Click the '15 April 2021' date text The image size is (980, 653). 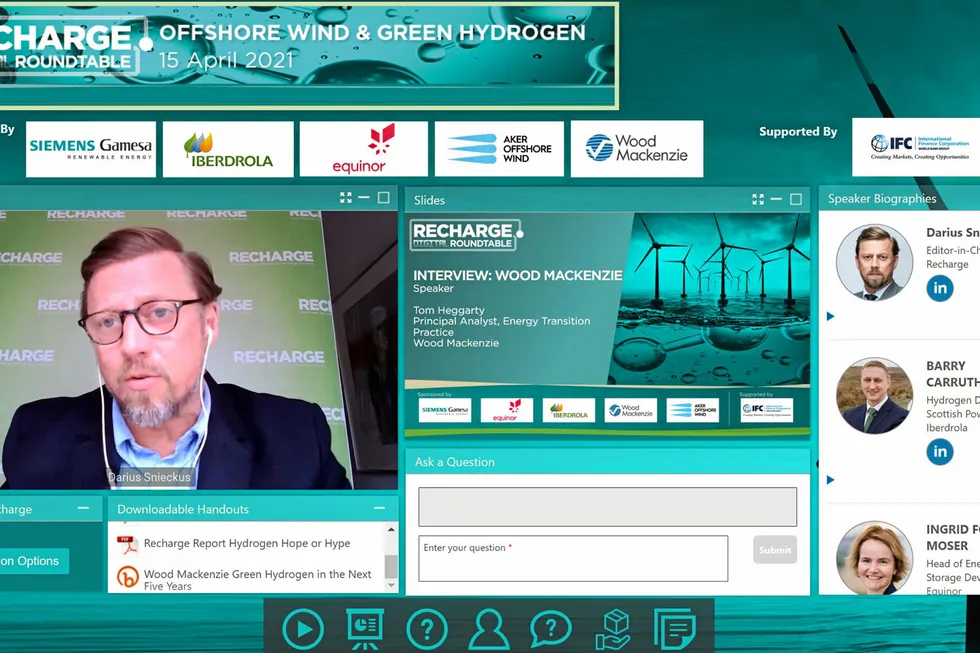pos(226,60)
